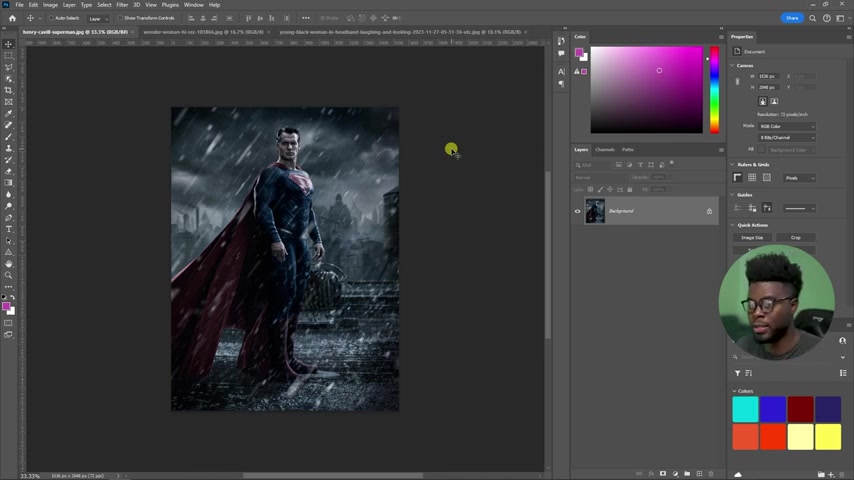854x480 pixels.
Task: Pick the cyan swatch in Colors
Action: 745,409
